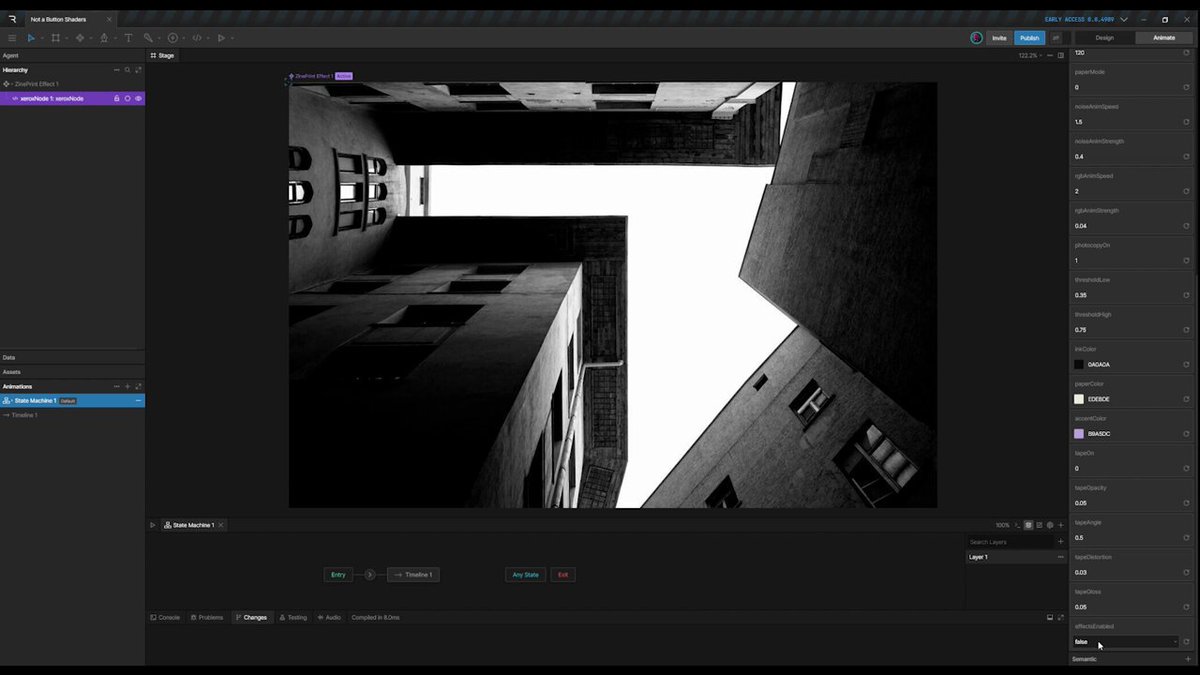Viewport: 1200px width, 675px height.
Task: Toggle visibility eye of xeroxNode 1
Action: tap(138, 98)
